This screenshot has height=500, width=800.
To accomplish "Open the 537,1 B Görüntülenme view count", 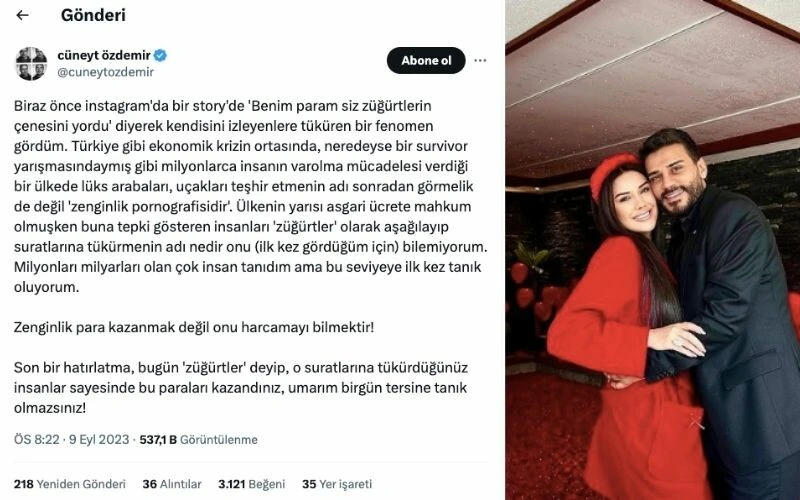I will 198,439.
